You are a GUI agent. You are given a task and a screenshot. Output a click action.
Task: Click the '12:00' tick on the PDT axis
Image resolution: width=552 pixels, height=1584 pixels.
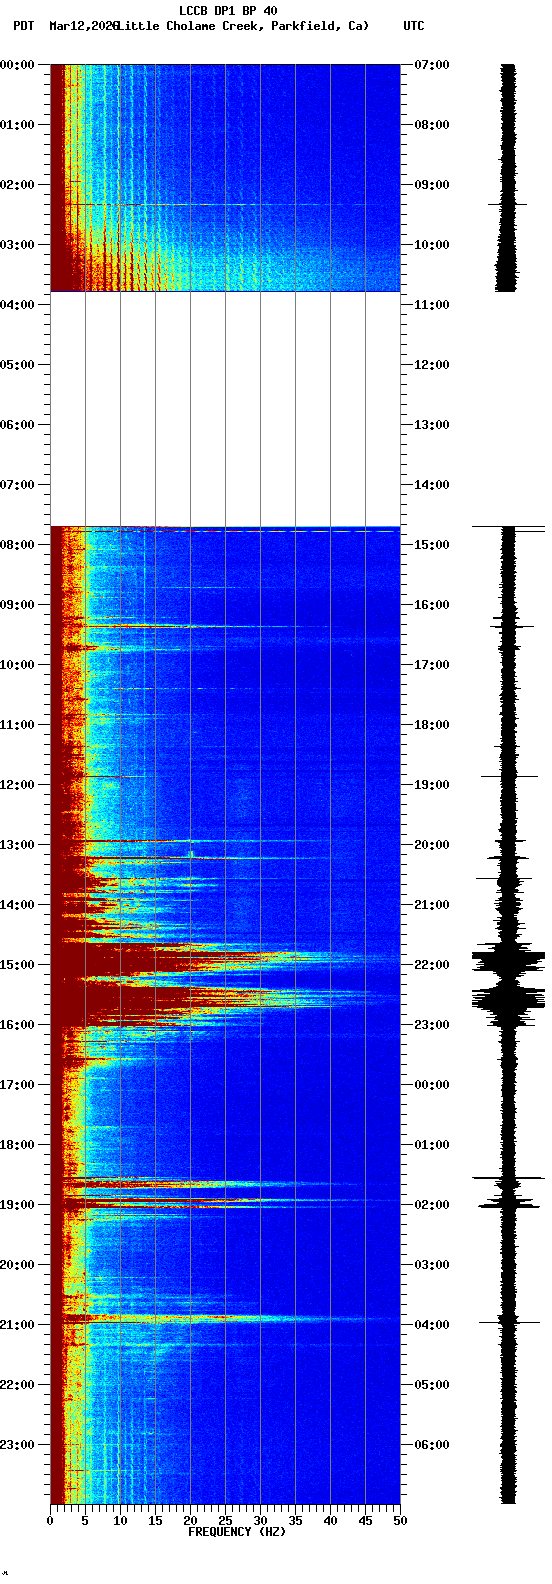point(17,784)
